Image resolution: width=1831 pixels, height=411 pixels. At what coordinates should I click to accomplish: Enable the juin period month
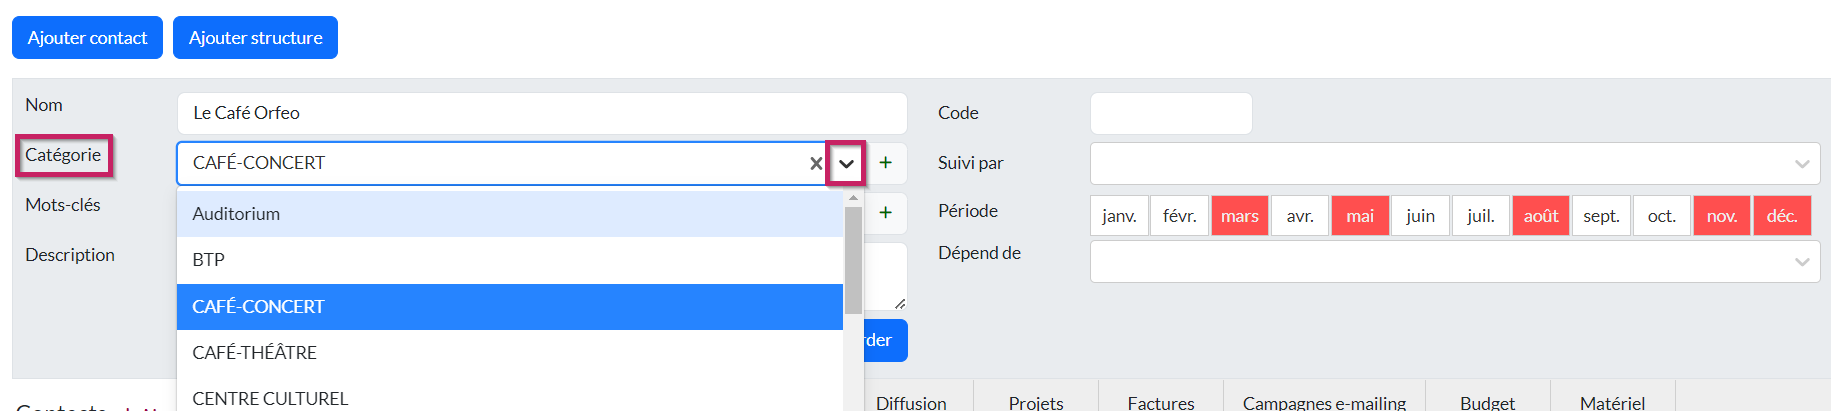[1420, 216]
